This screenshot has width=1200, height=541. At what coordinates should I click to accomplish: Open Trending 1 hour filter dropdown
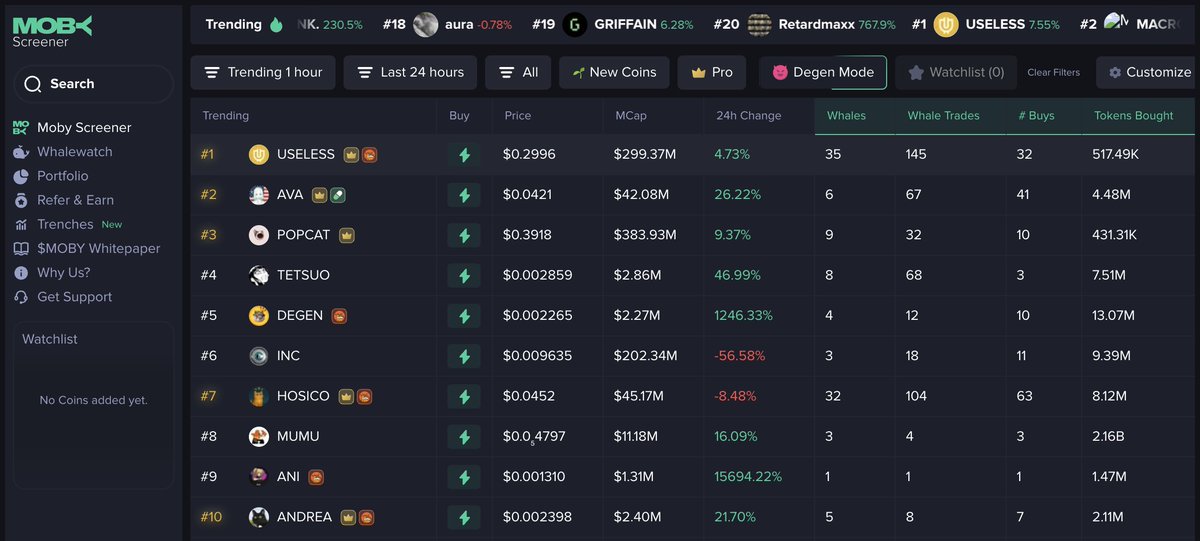(263, 72)
